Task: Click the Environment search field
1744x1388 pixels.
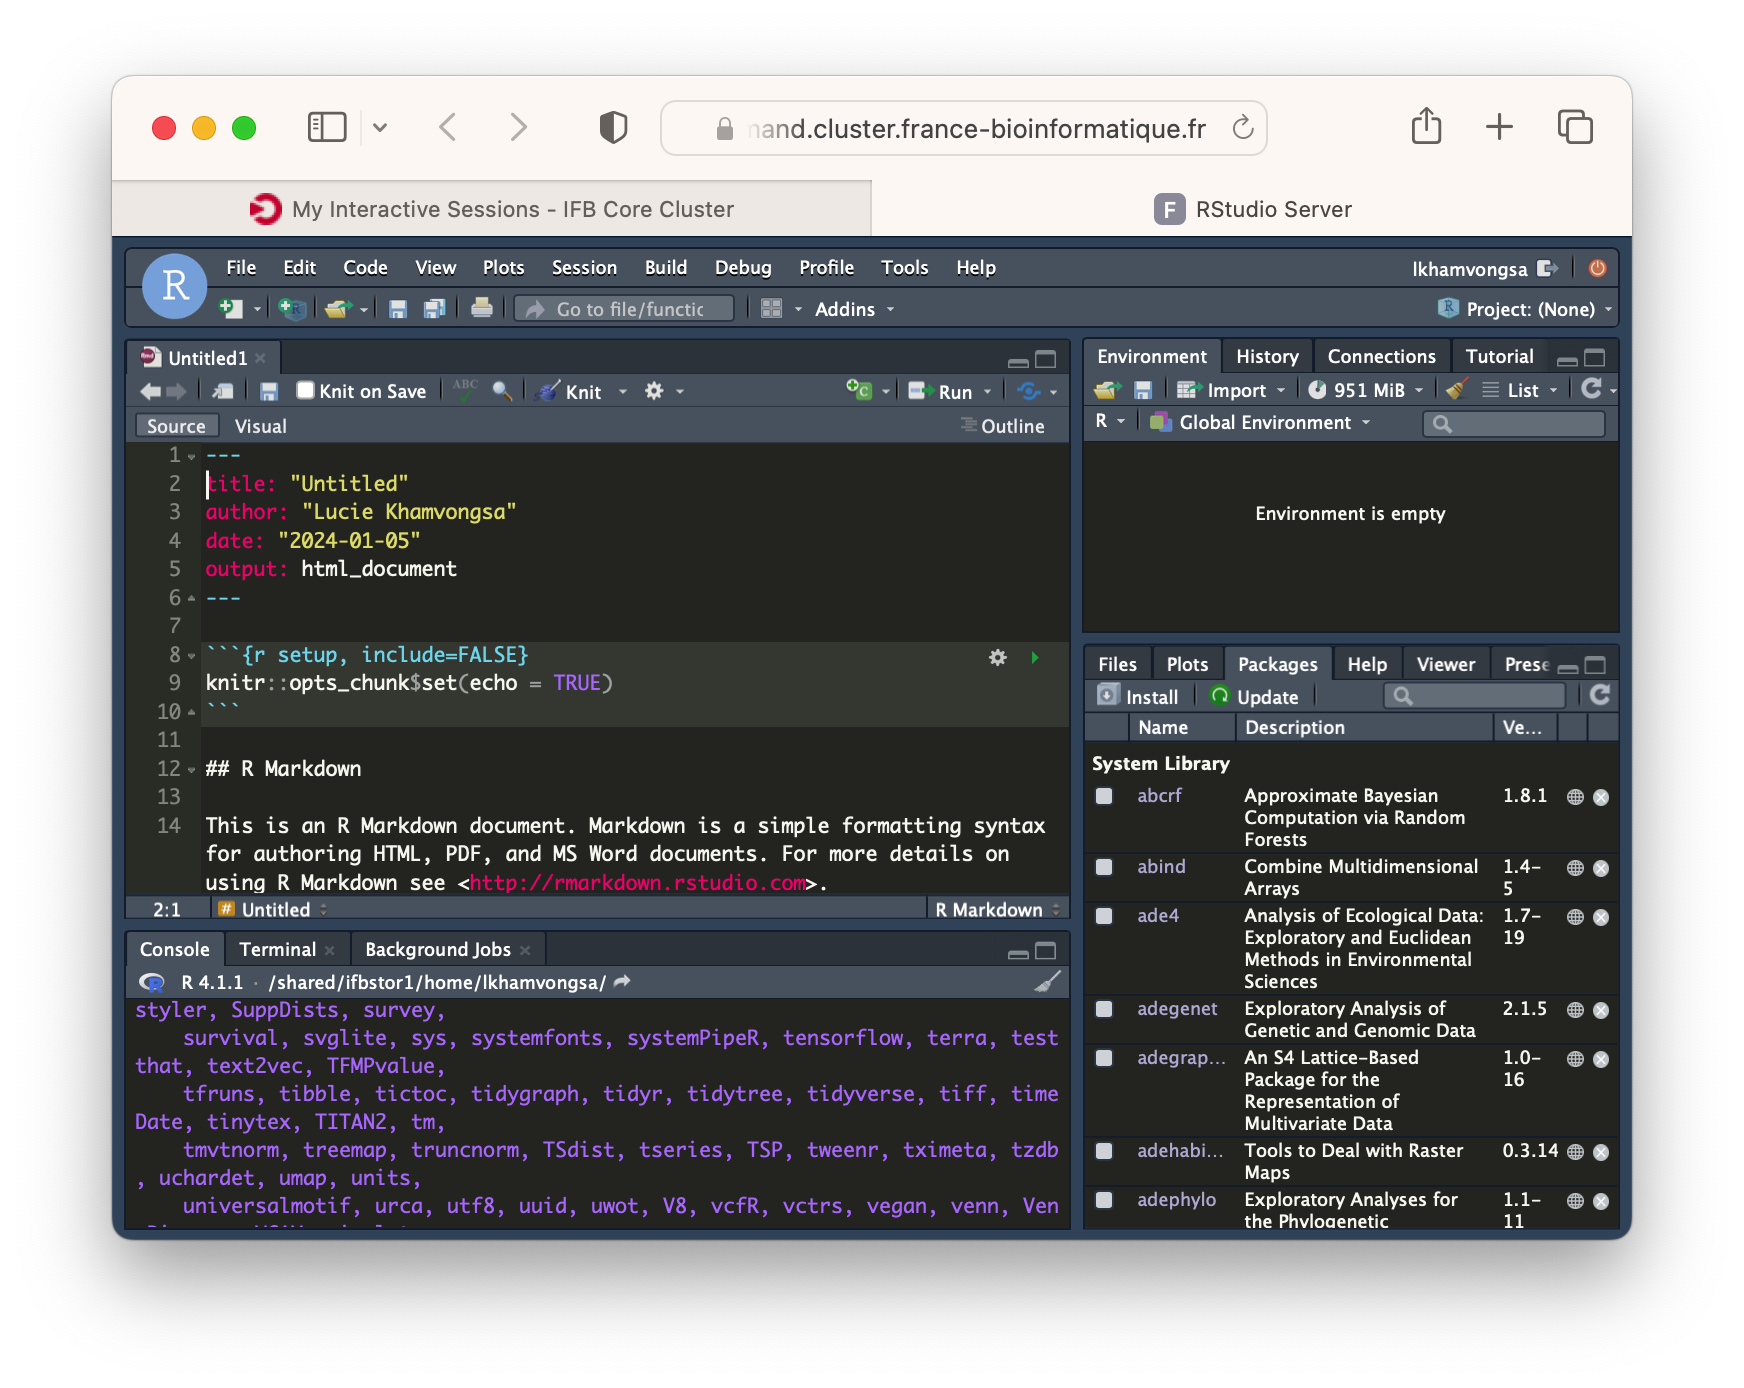Action: point(1514,423)
